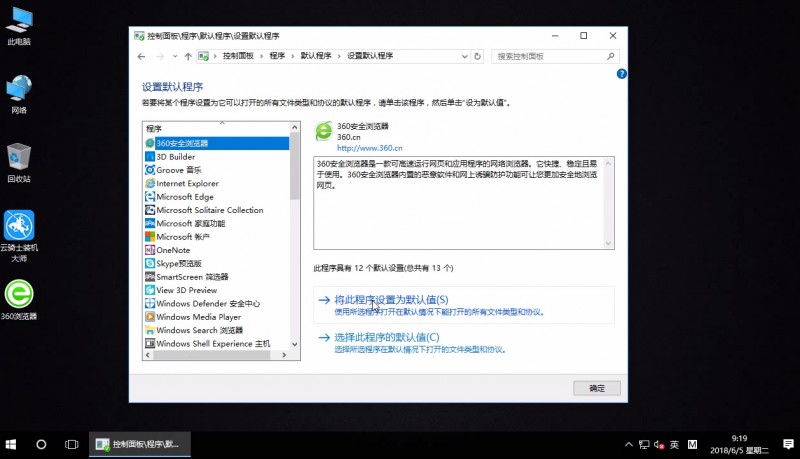The width and height of the screenshot is (800, 459).
Task: Select 360安全浏览器 in the program list
Action: [217, 143]
